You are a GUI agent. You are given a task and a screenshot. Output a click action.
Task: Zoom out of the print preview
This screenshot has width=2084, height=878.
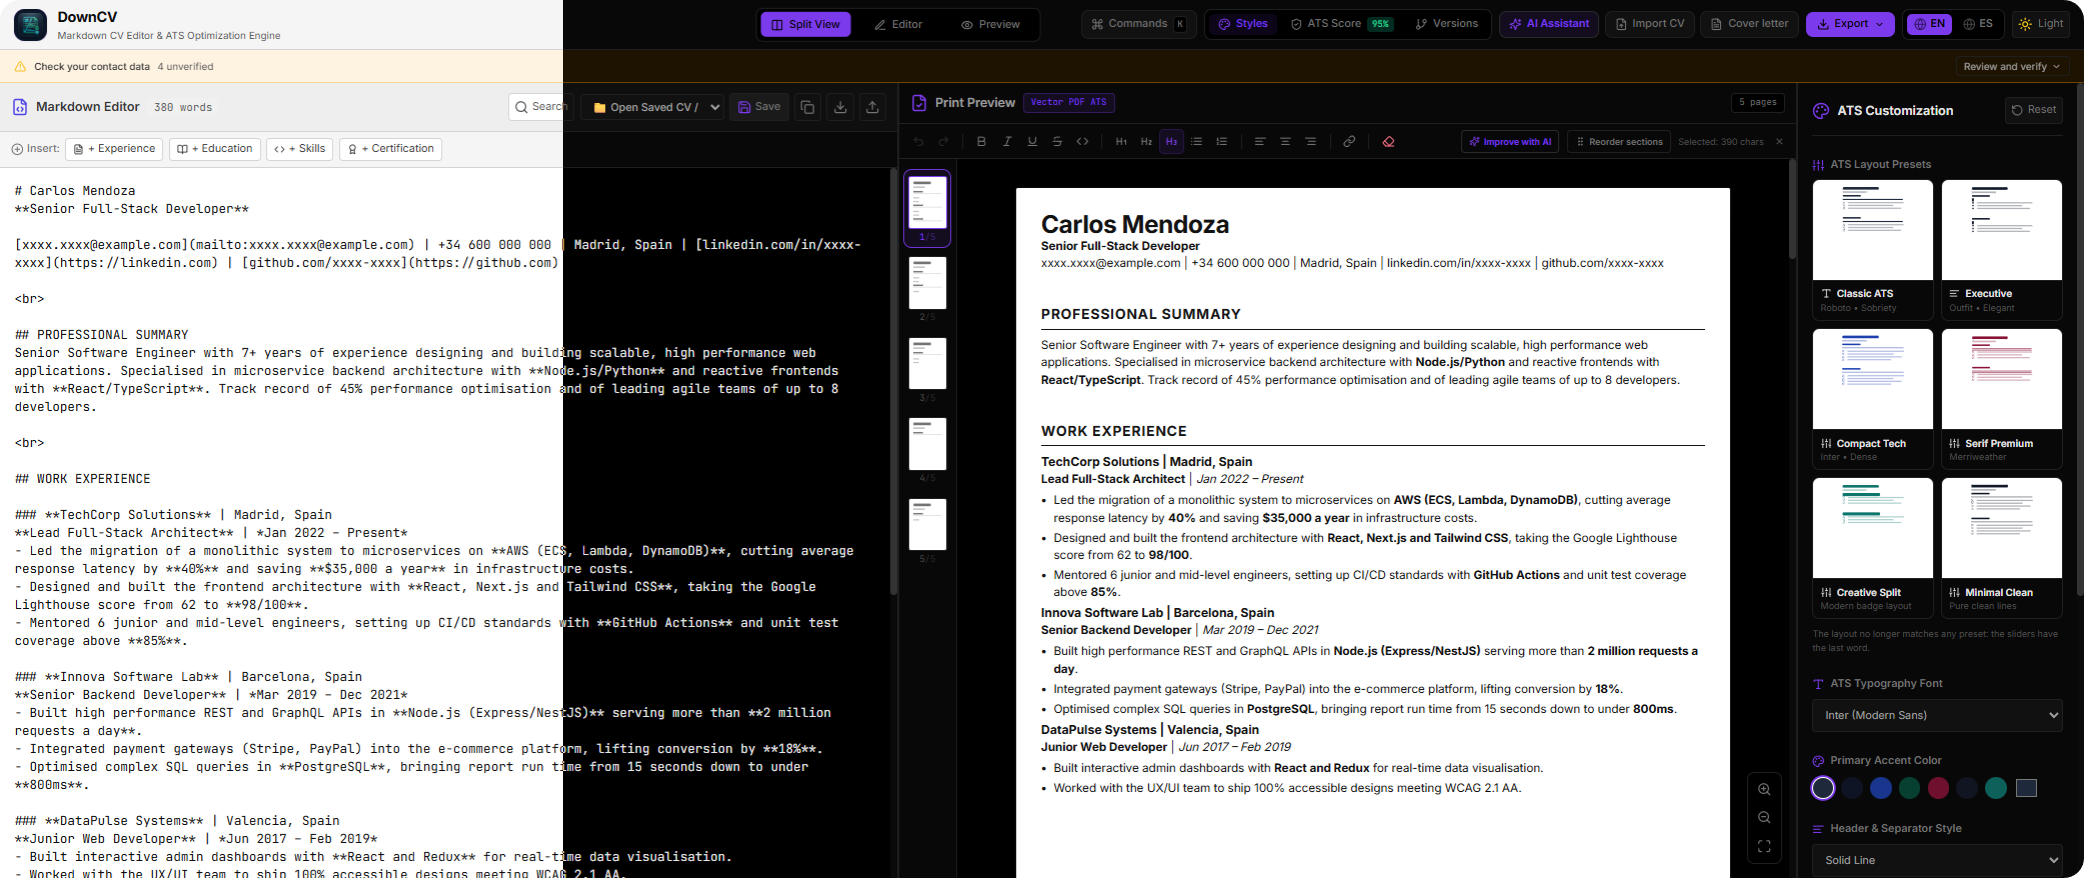click(1764, 817)
